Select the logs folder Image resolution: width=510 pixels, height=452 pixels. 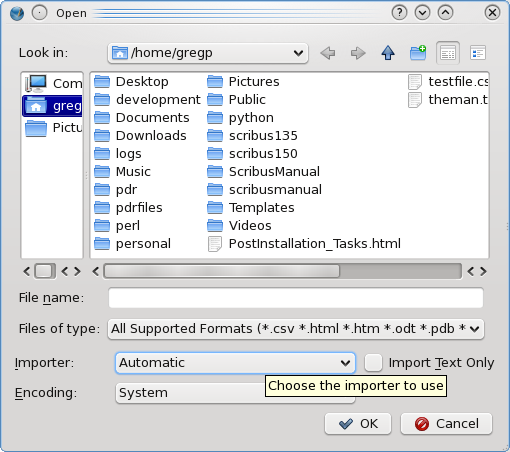tap(118, 154)
